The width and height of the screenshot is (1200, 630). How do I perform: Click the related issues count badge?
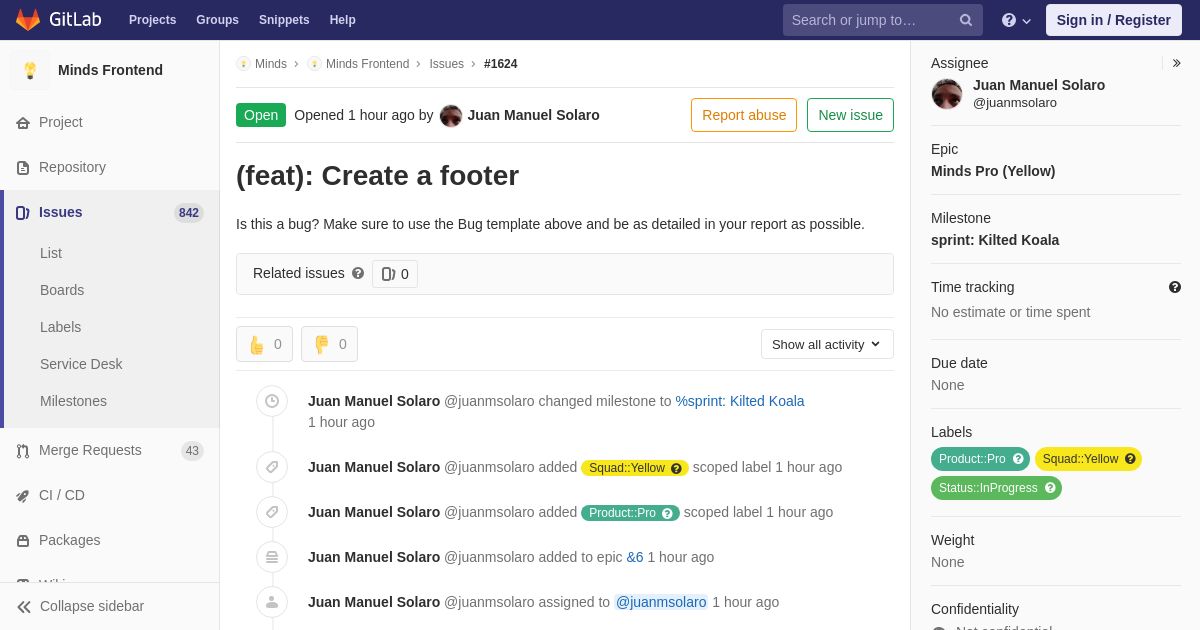point(395,274)
